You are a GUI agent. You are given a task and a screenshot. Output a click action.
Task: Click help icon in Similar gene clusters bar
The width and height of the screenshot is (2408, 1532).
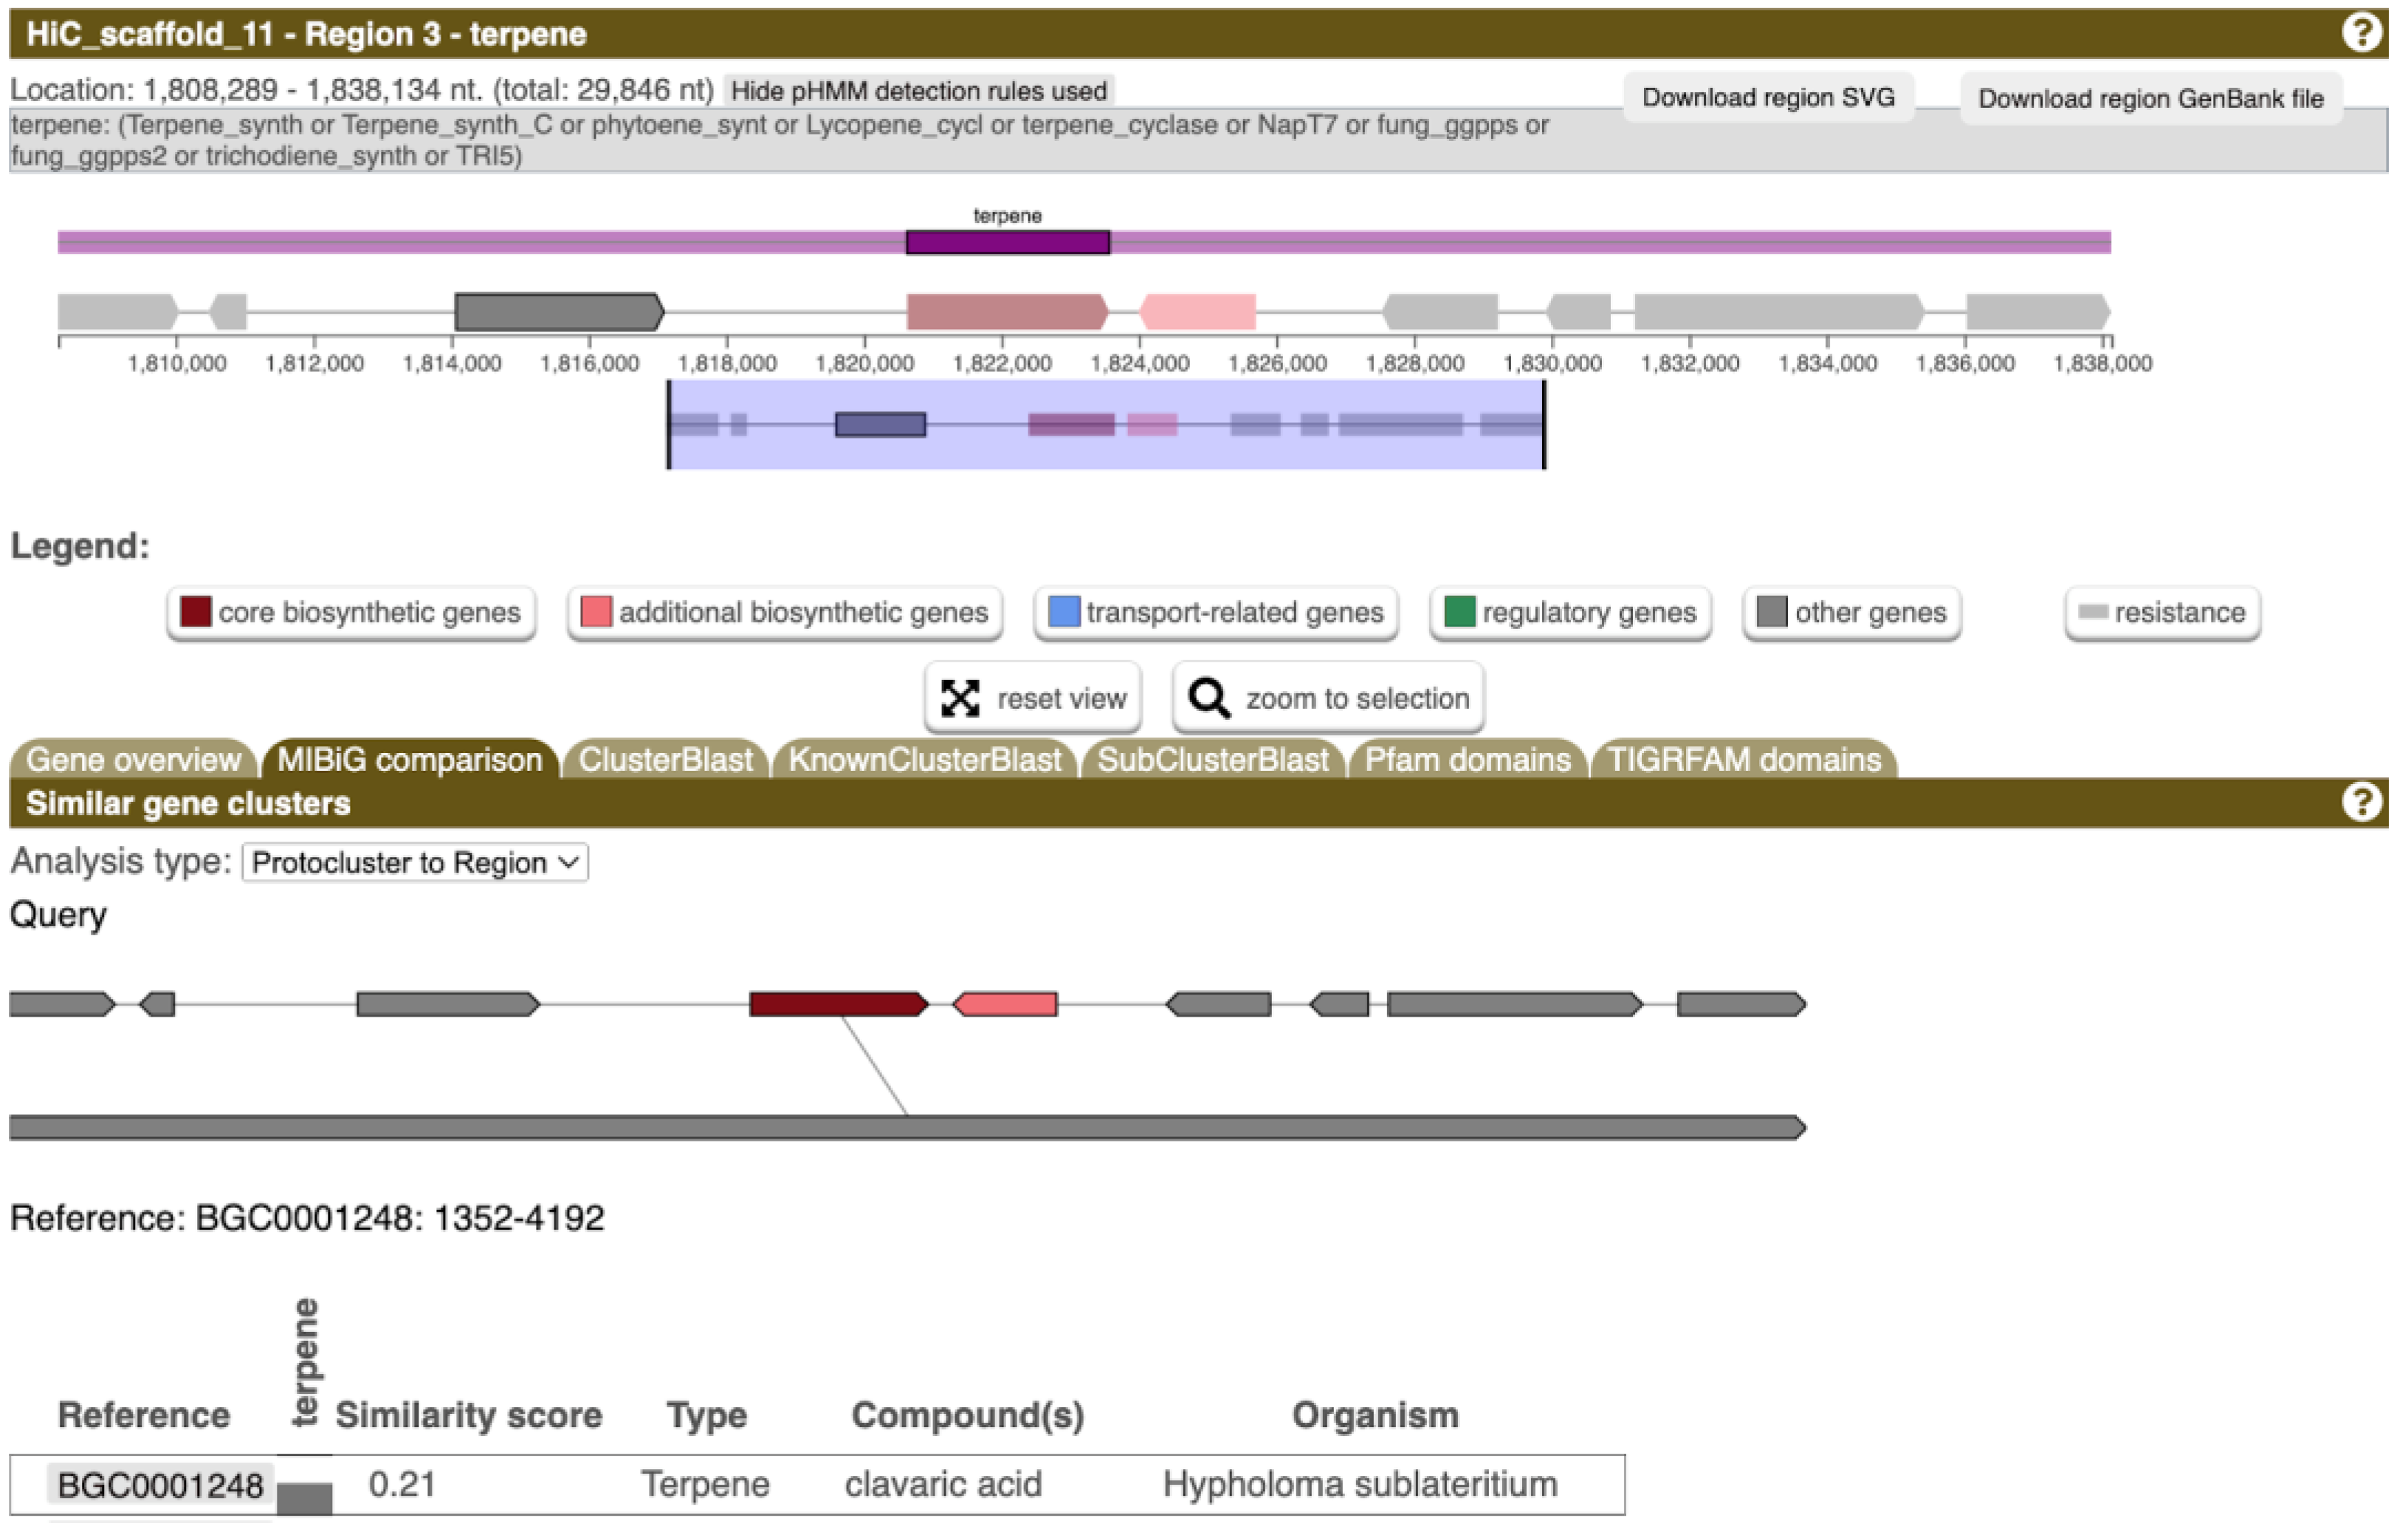(x=2361, y=802)
